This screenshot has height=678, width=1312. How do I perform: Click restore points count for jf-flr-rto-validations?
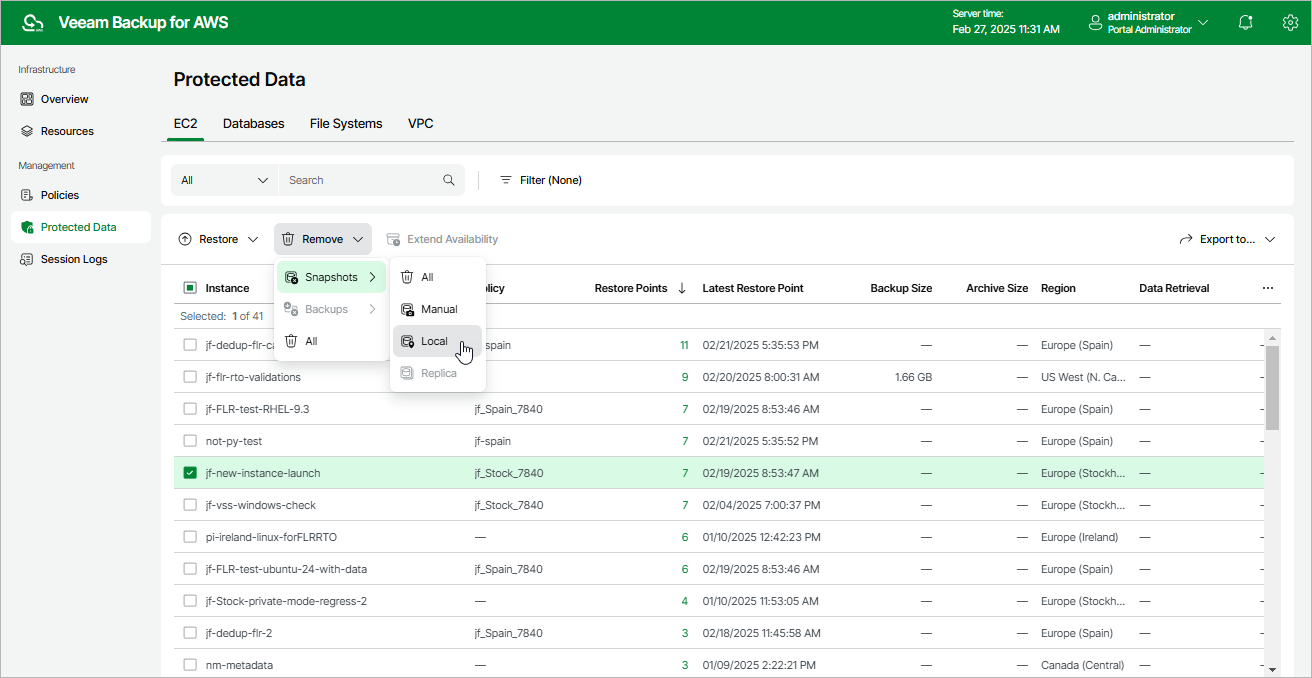684,377
